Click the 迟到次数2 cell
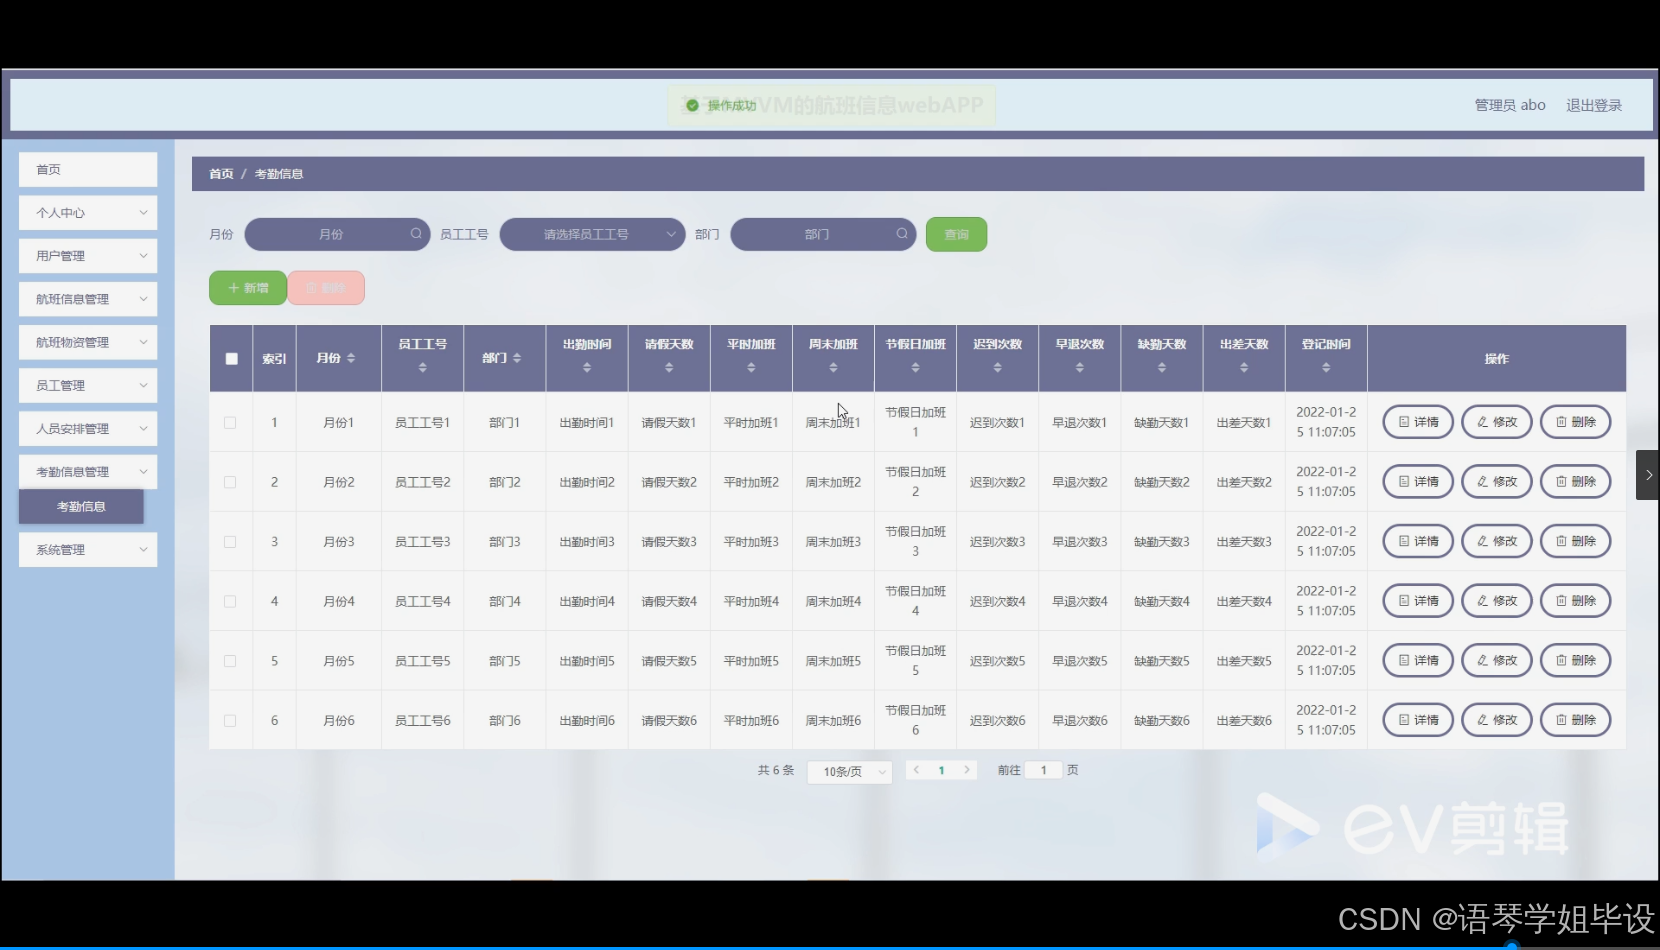Screen dimensions: 1660x950 (x=997, y=482)
